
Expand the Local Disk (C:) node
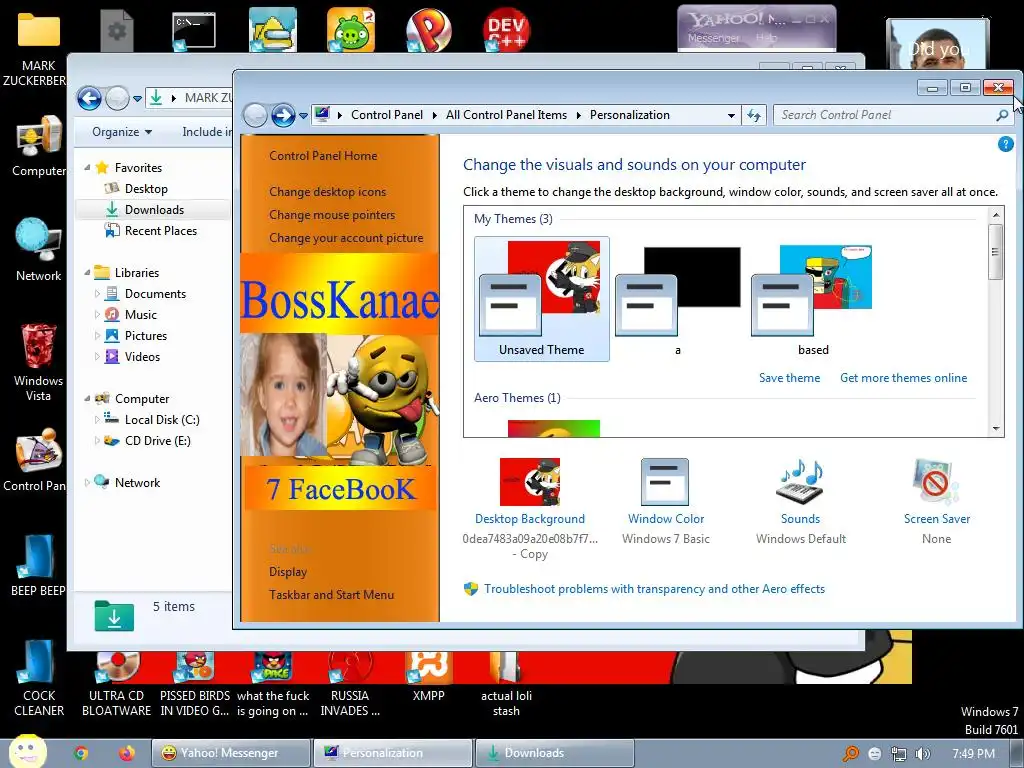pos(97,420)
